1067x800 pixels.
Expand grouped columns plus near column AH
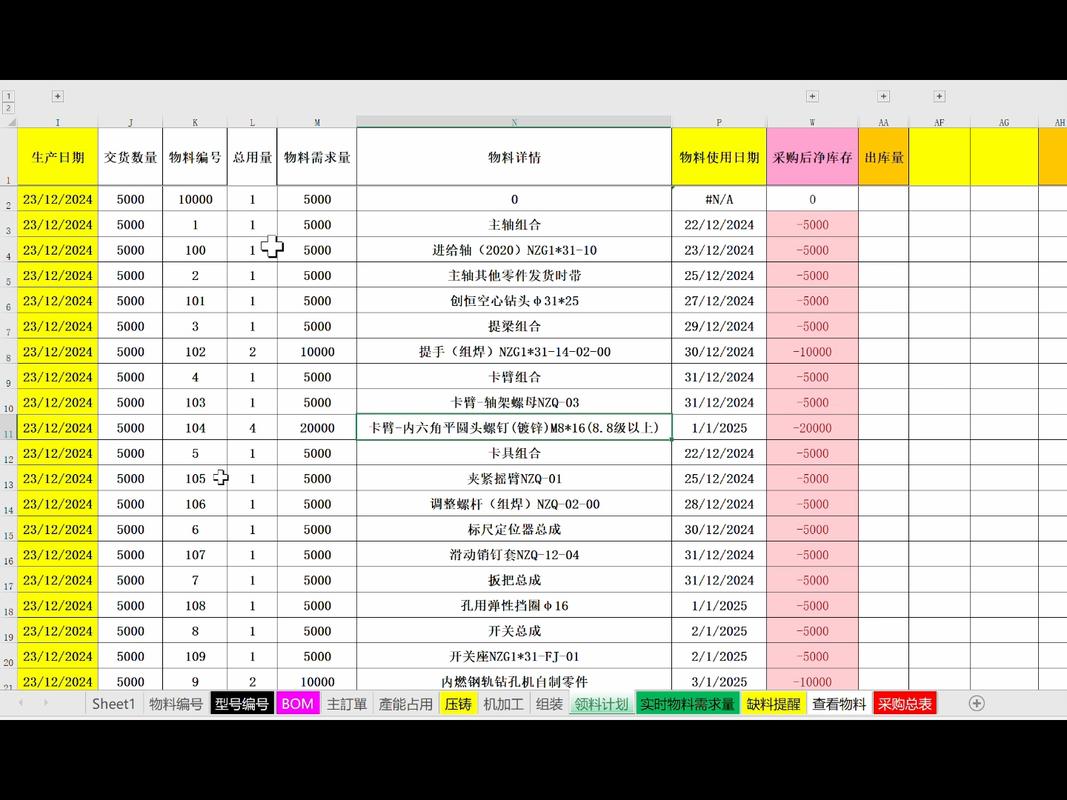tap(939, 96)
